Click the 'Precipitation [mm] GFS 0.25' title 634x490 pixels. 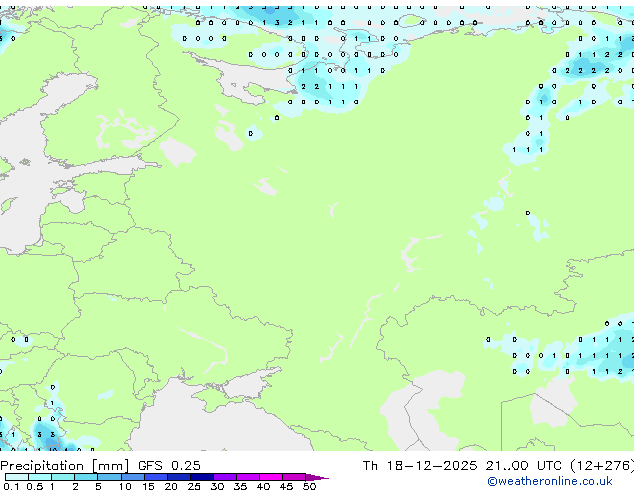click(100, 466)
